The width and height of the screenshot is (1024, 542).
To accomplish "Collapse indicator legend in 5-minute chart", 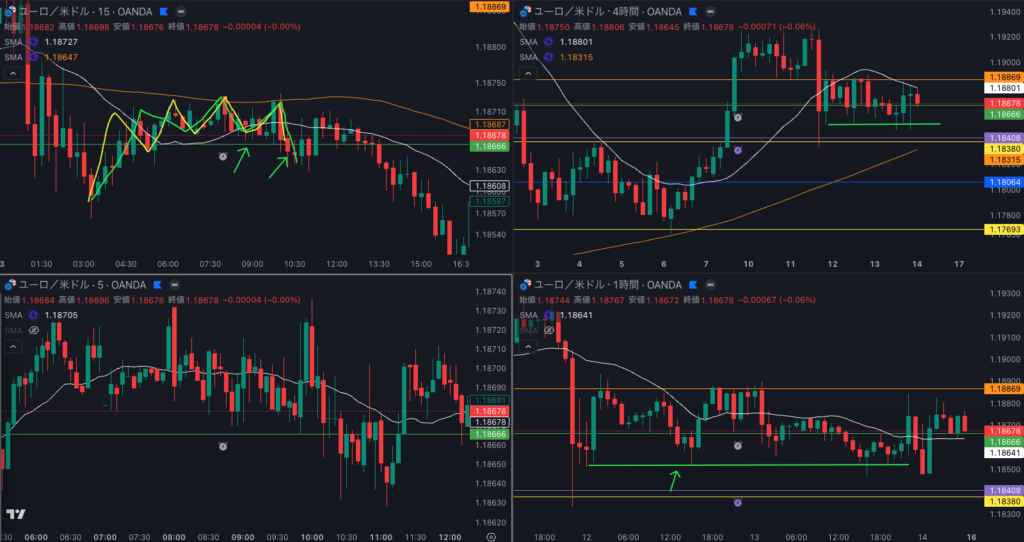I will 13,346.
